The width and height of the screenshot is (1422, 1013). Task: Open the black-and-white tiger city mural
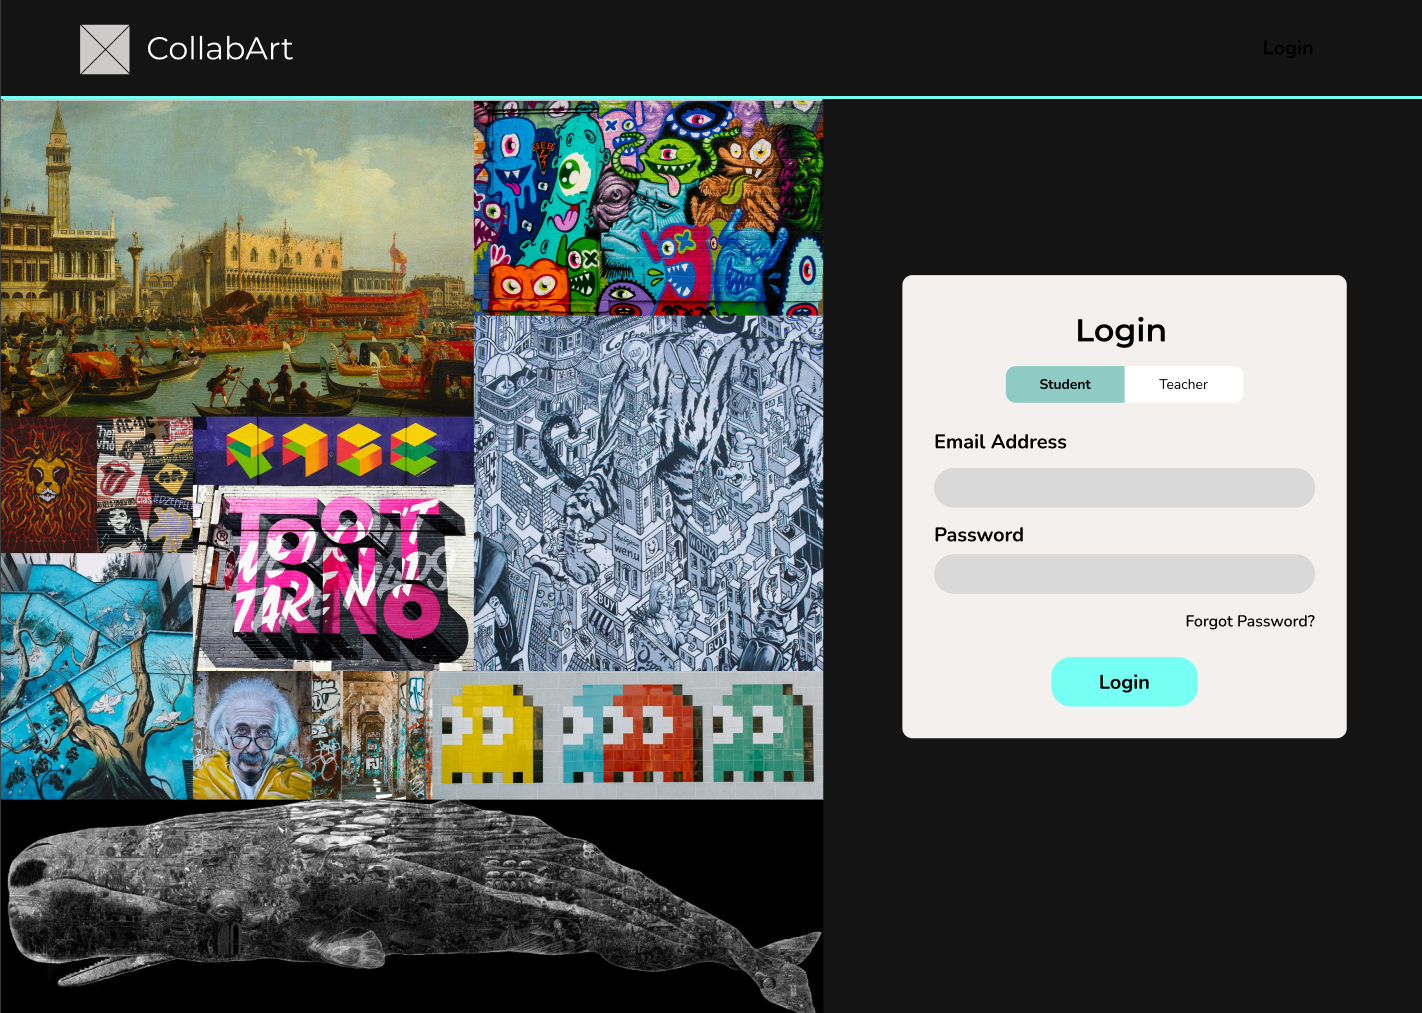[648, 493]
